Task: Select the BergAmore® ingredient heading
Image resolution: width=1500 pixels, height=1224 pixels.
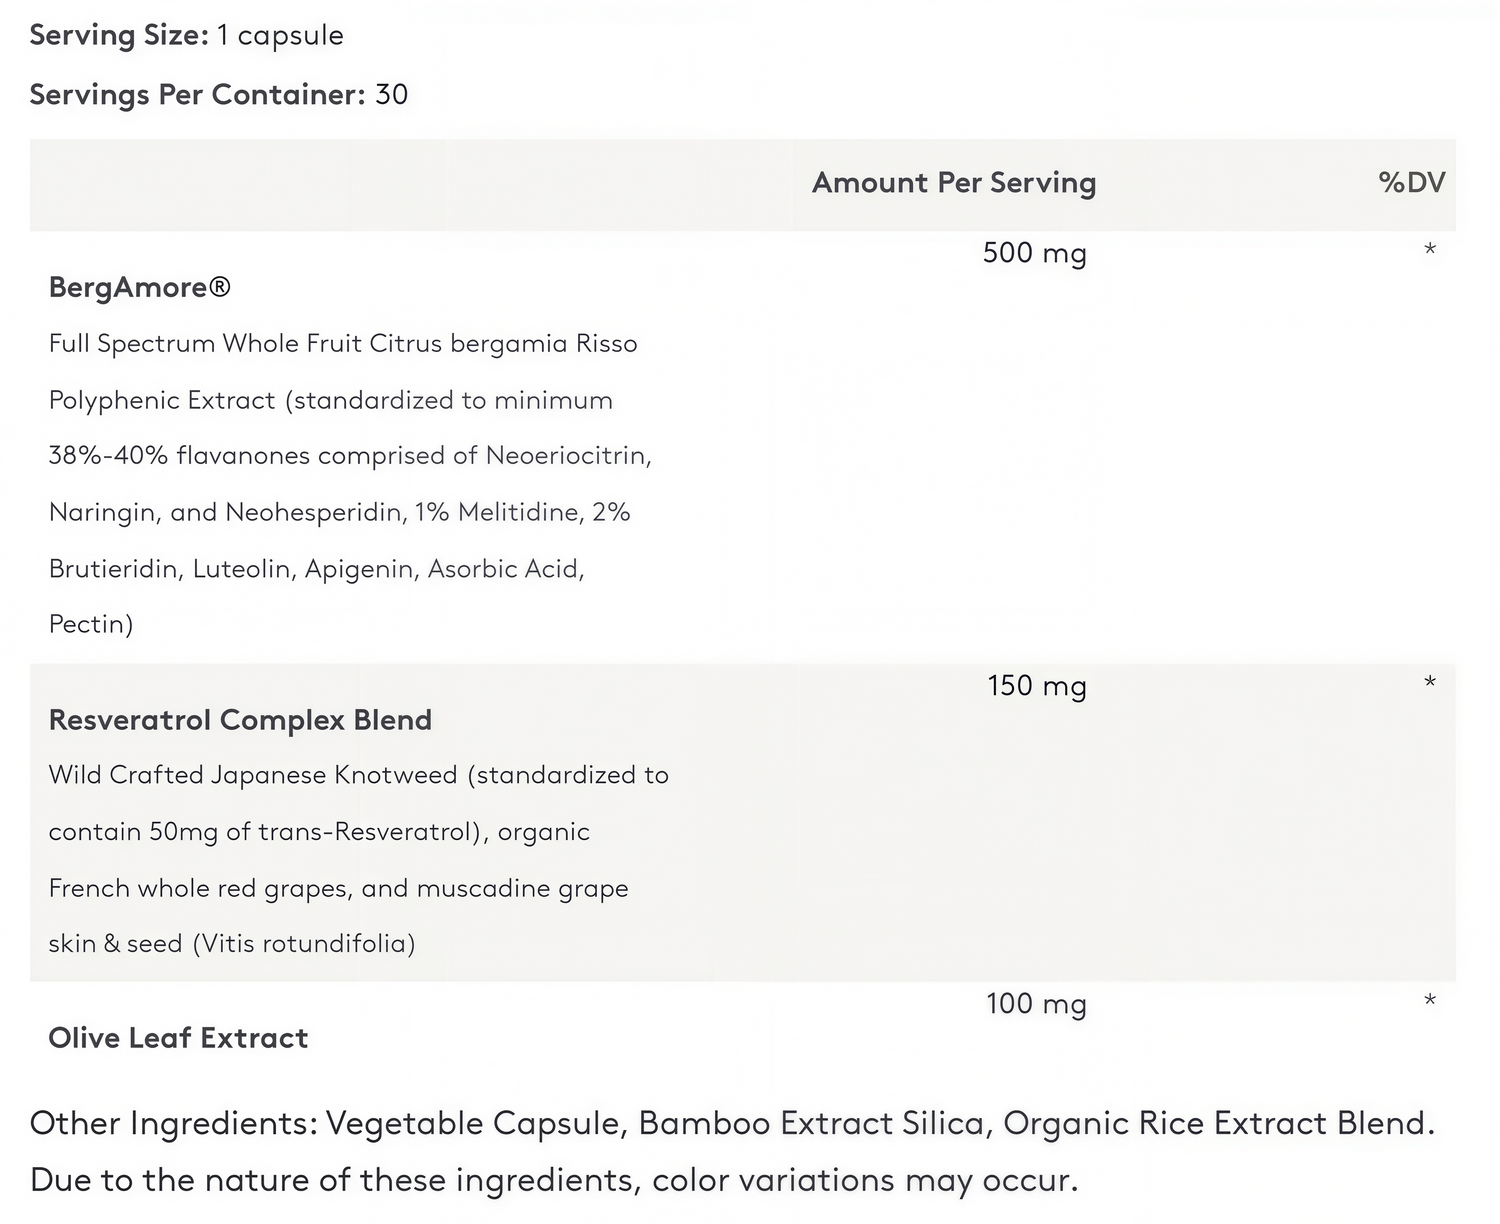Action: (140, 287)
